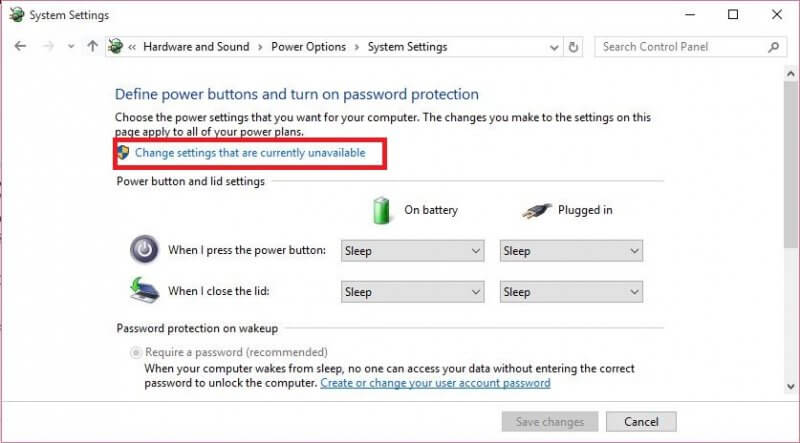
Task: Click the laptop lid close icon
Action: [144, 290]
